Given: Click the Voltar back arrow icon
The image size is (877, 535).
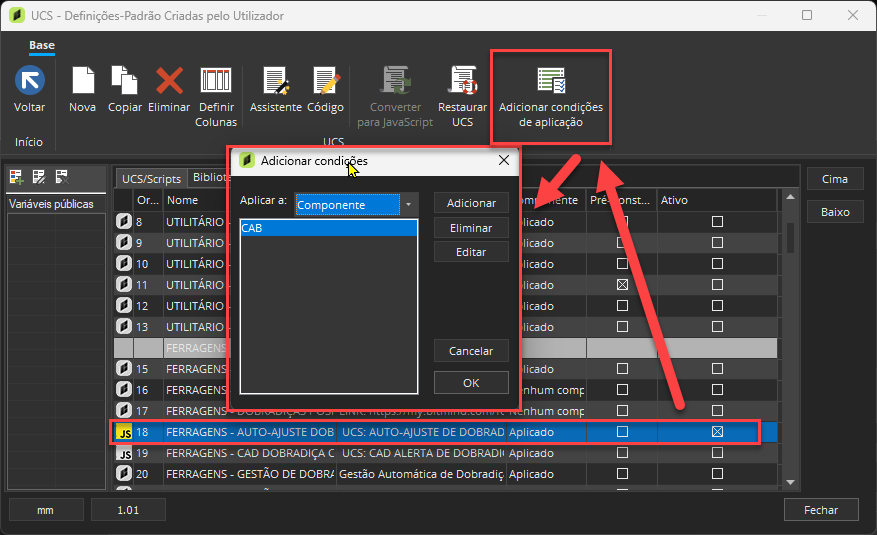Looking at the screenshot, I should click(29, 81).
